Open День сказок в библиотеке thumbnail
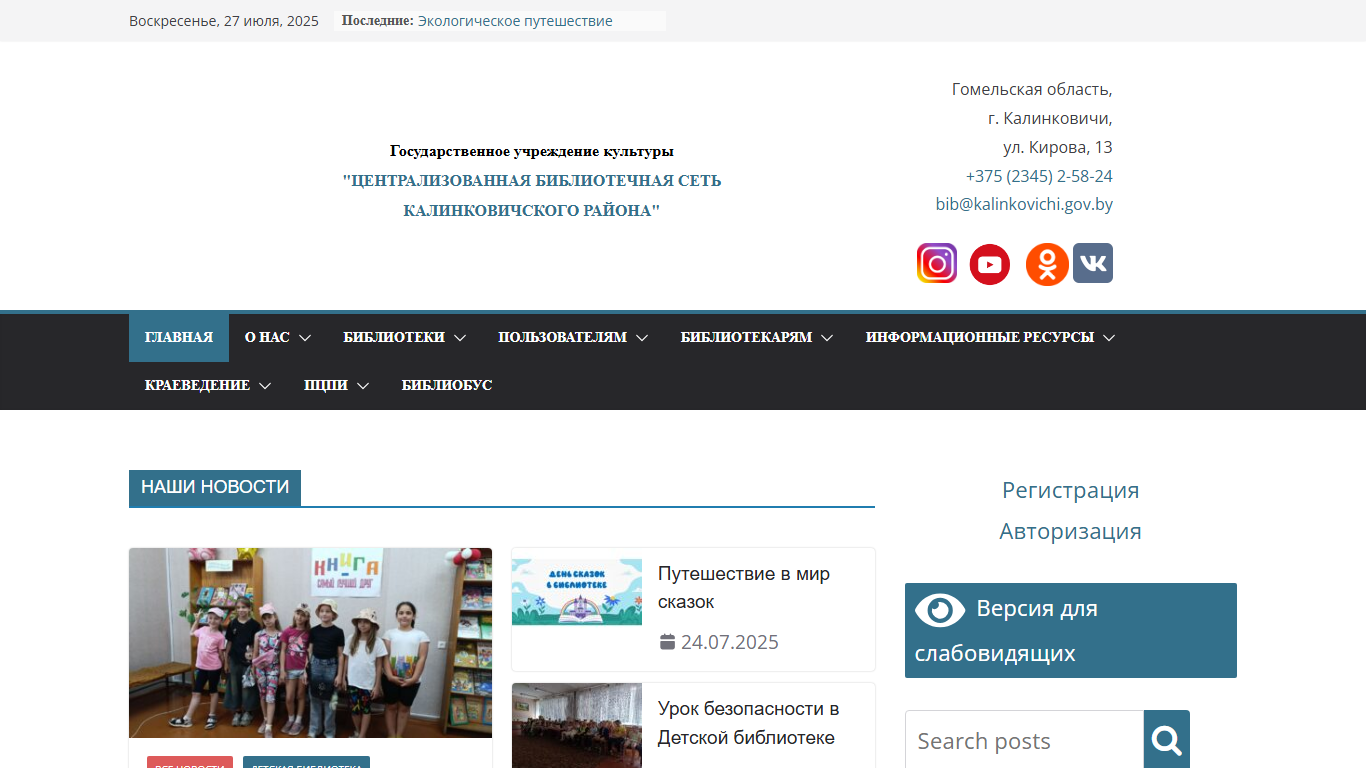1366x768 pixels. [x=577, y=592]
